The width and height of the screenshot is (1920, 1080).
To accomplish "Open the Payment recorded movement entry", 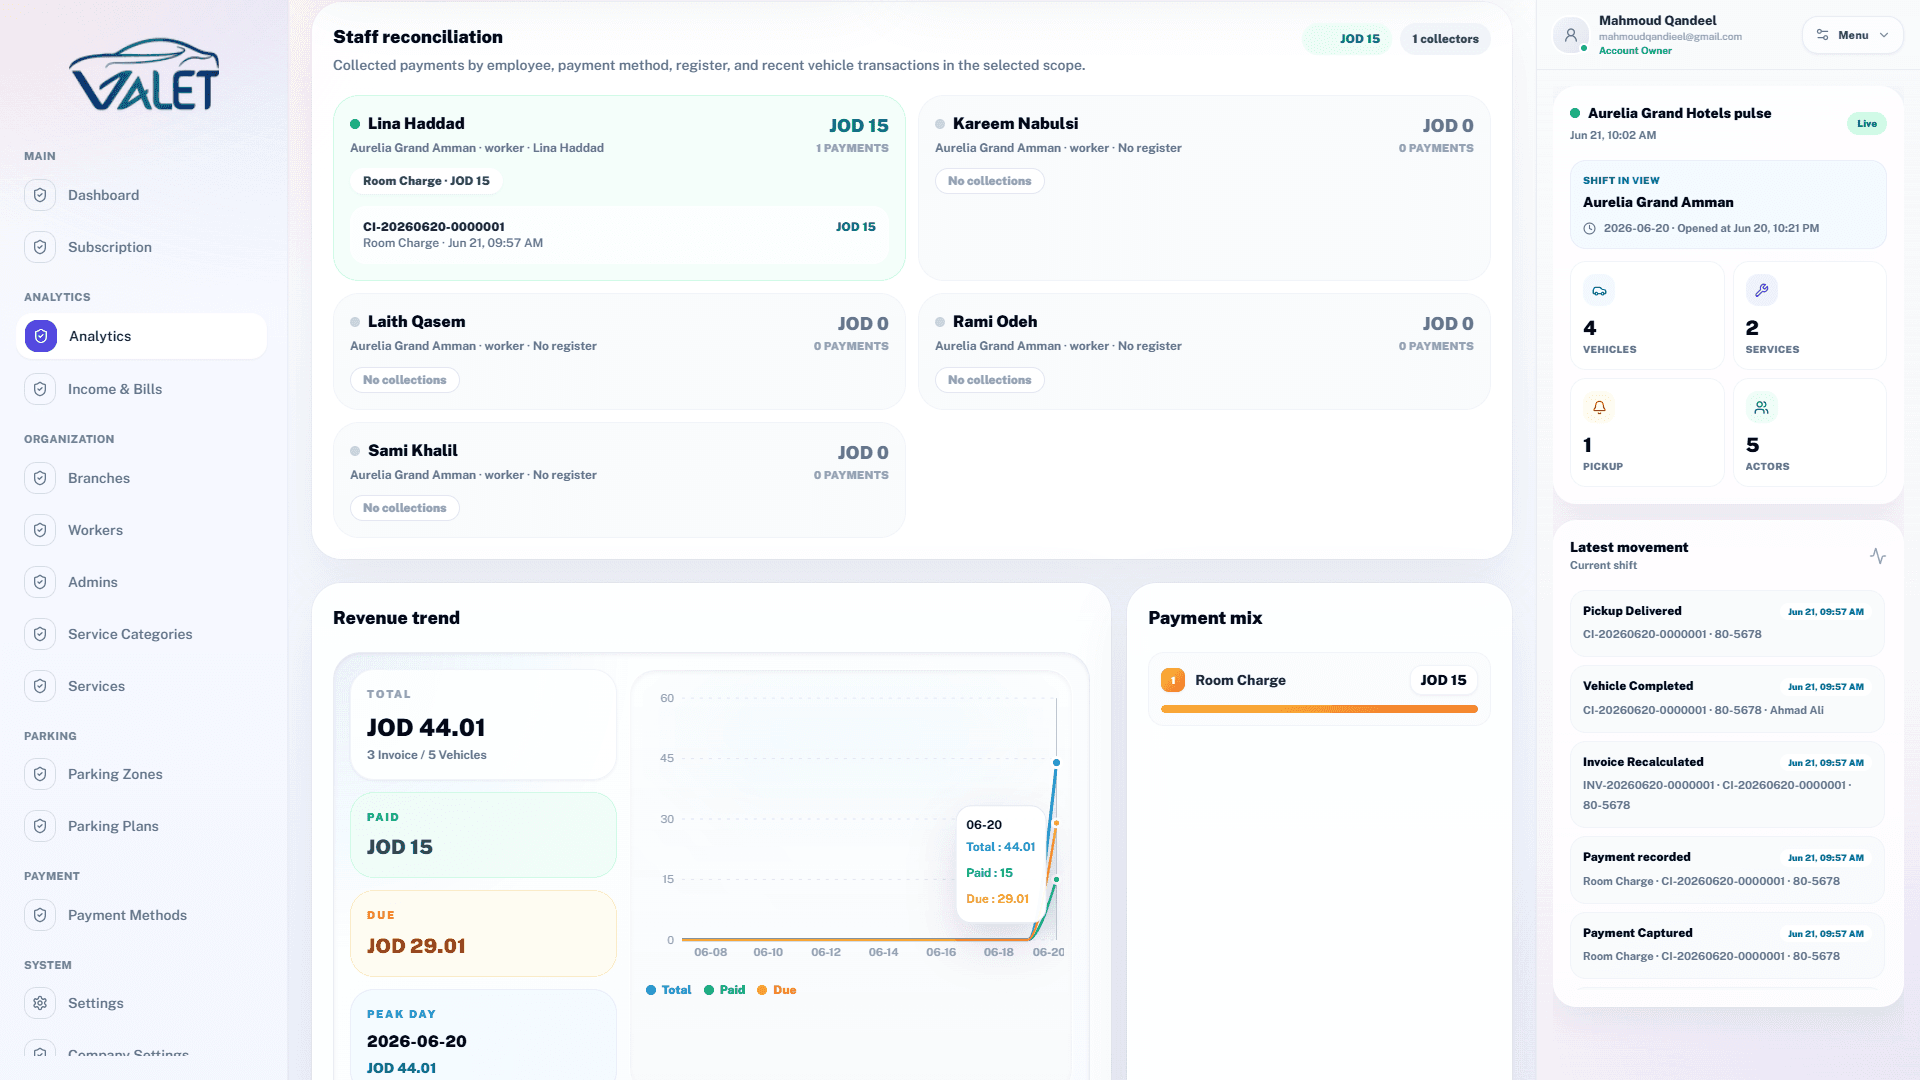I will point(1727,869).
